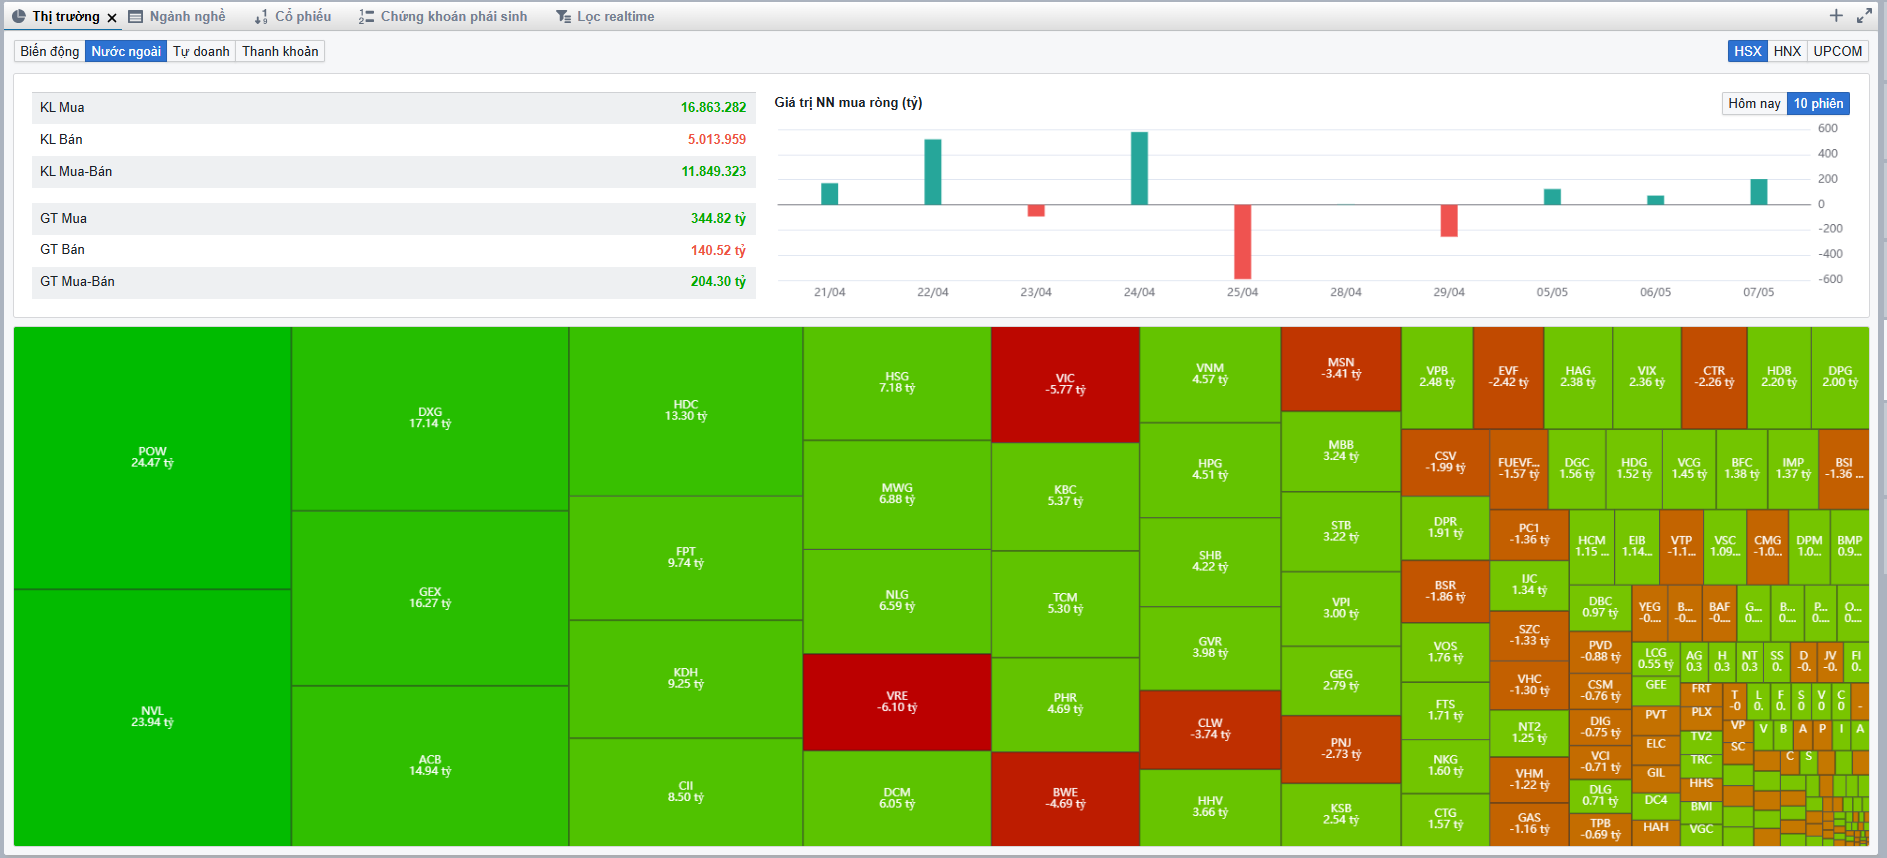Select the KDH treemap tile
Screen dimensions: 1887x858
(x=686, y=679)
